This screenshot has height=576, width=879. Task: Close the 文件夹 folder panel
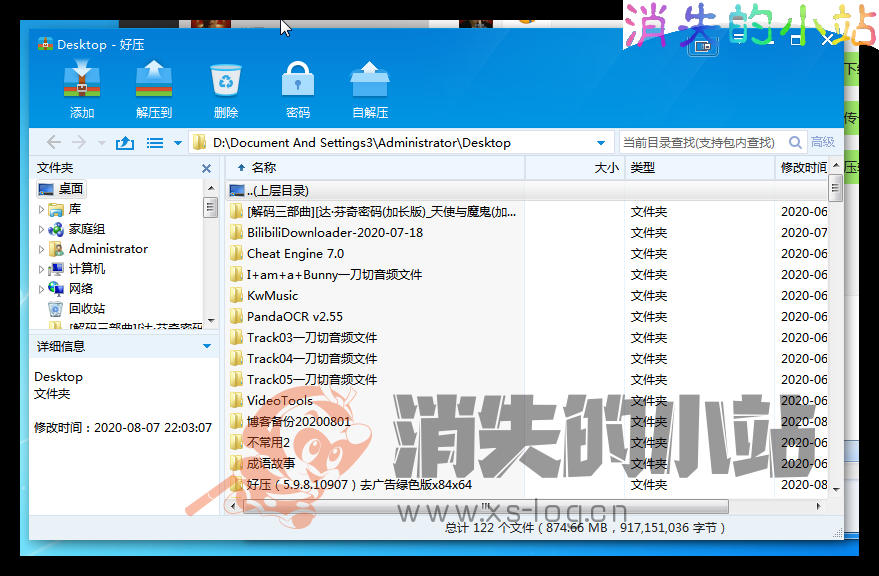(206, 168)
